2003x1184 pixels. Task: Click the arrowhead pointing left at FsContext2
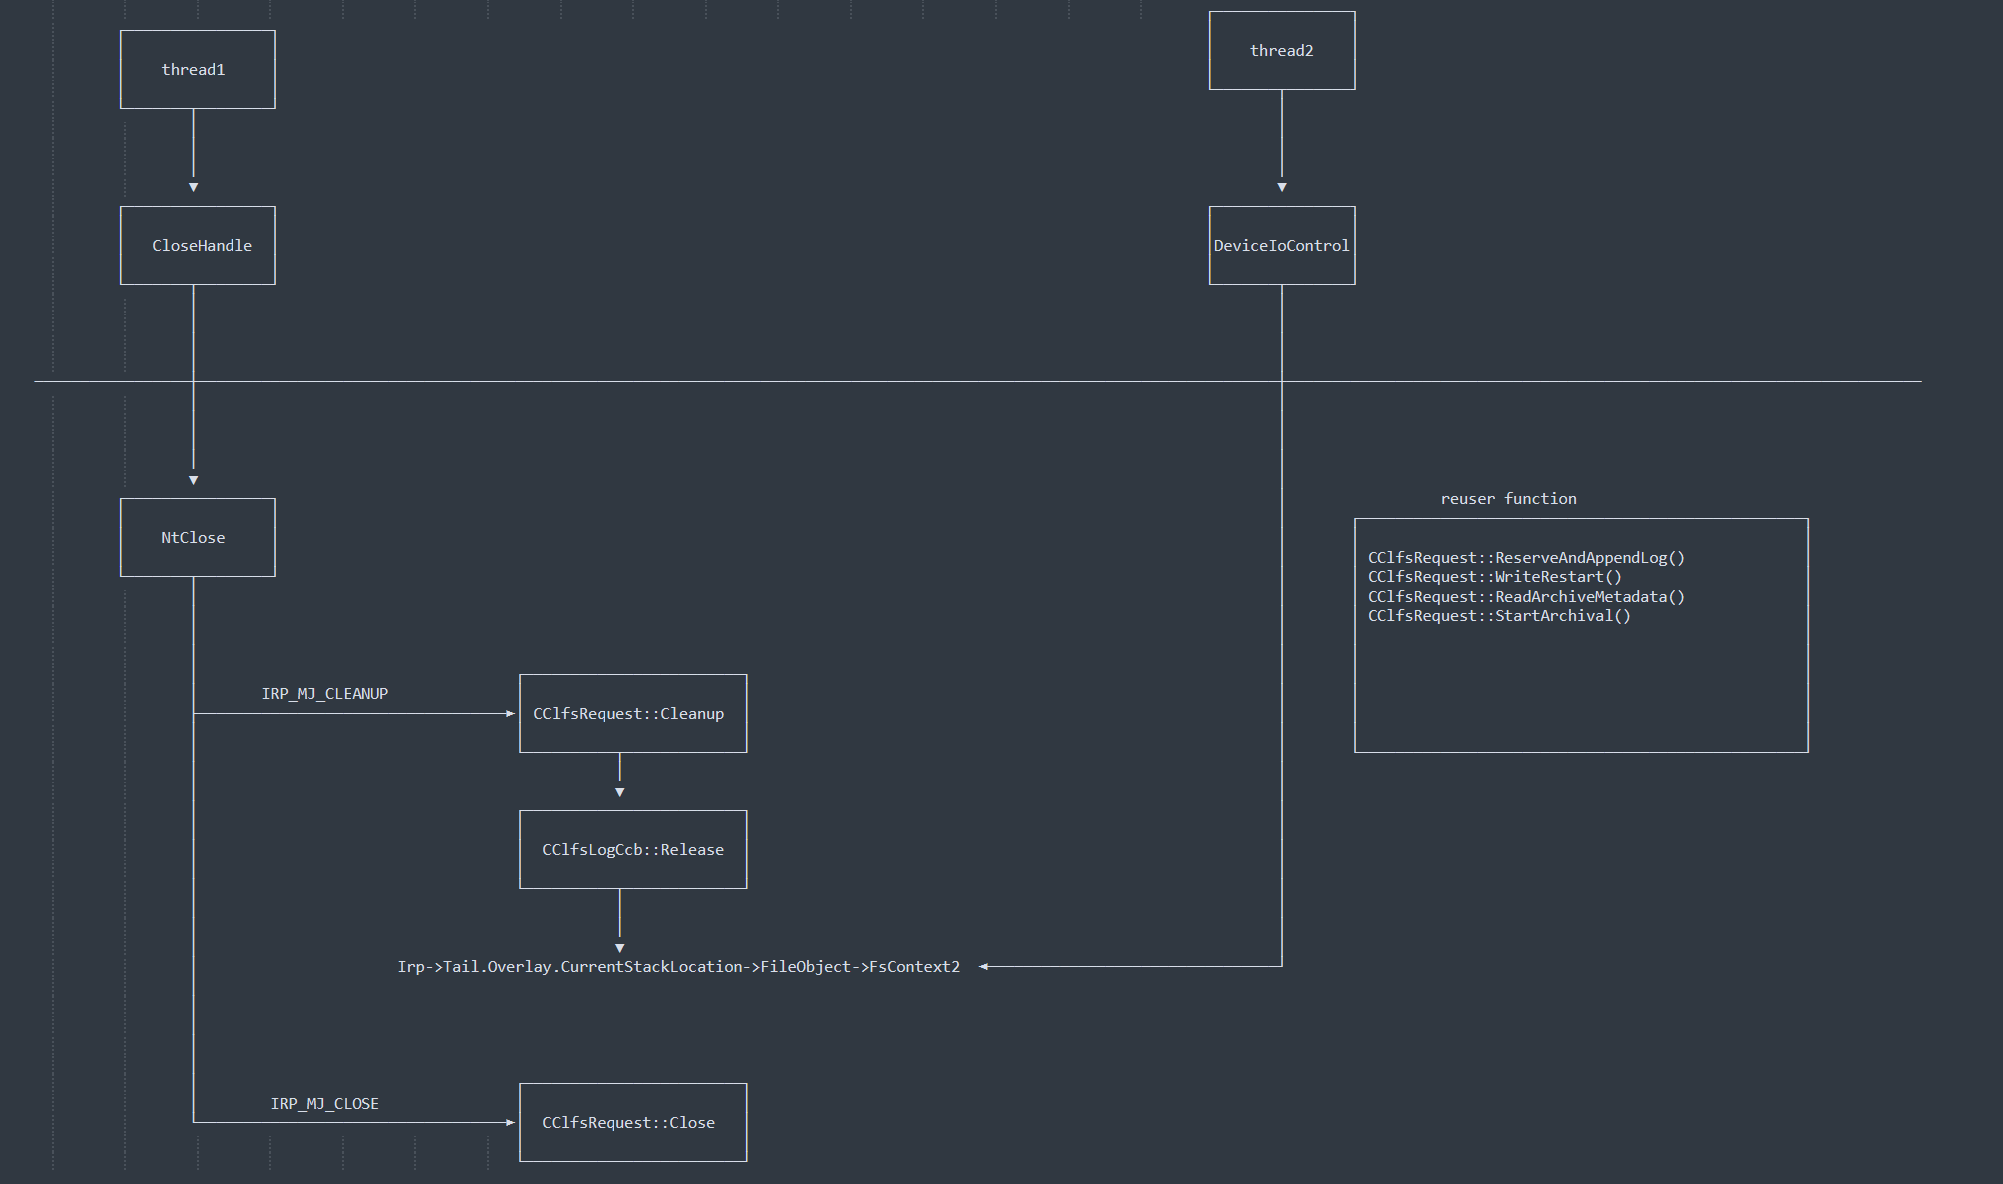point(985,966)
